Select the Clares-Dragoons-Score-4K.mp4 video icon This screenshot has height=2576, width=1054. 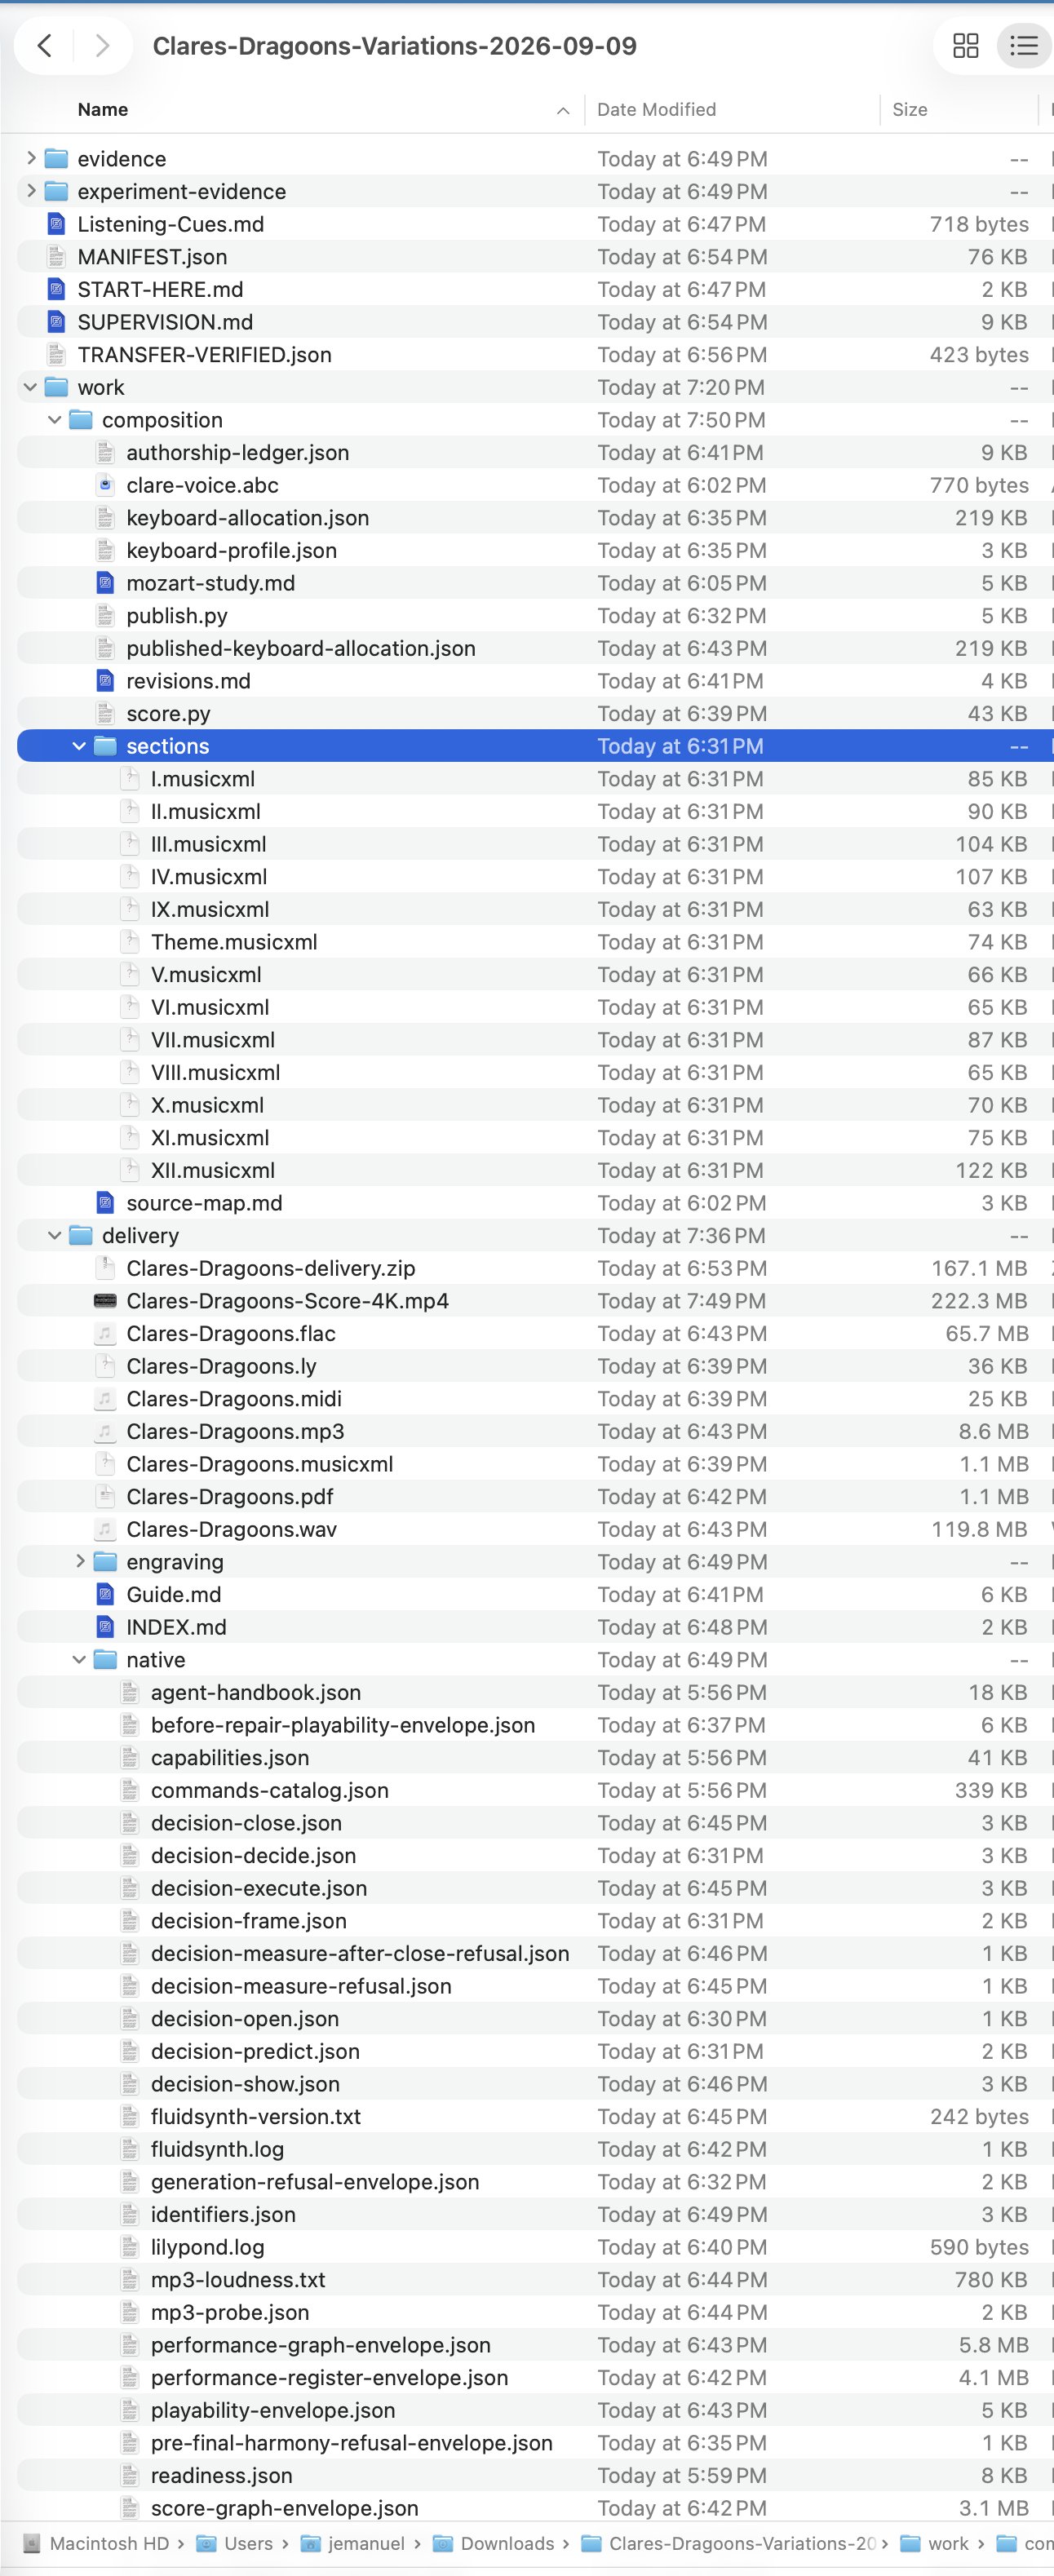[105, 1301]
